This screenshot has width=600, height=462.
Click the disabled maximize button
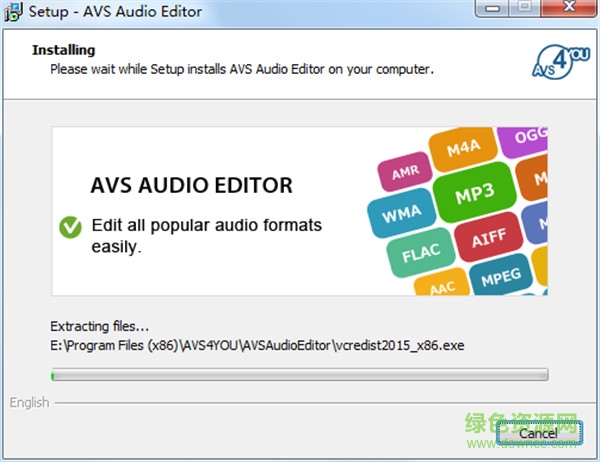tap(525, 7)
